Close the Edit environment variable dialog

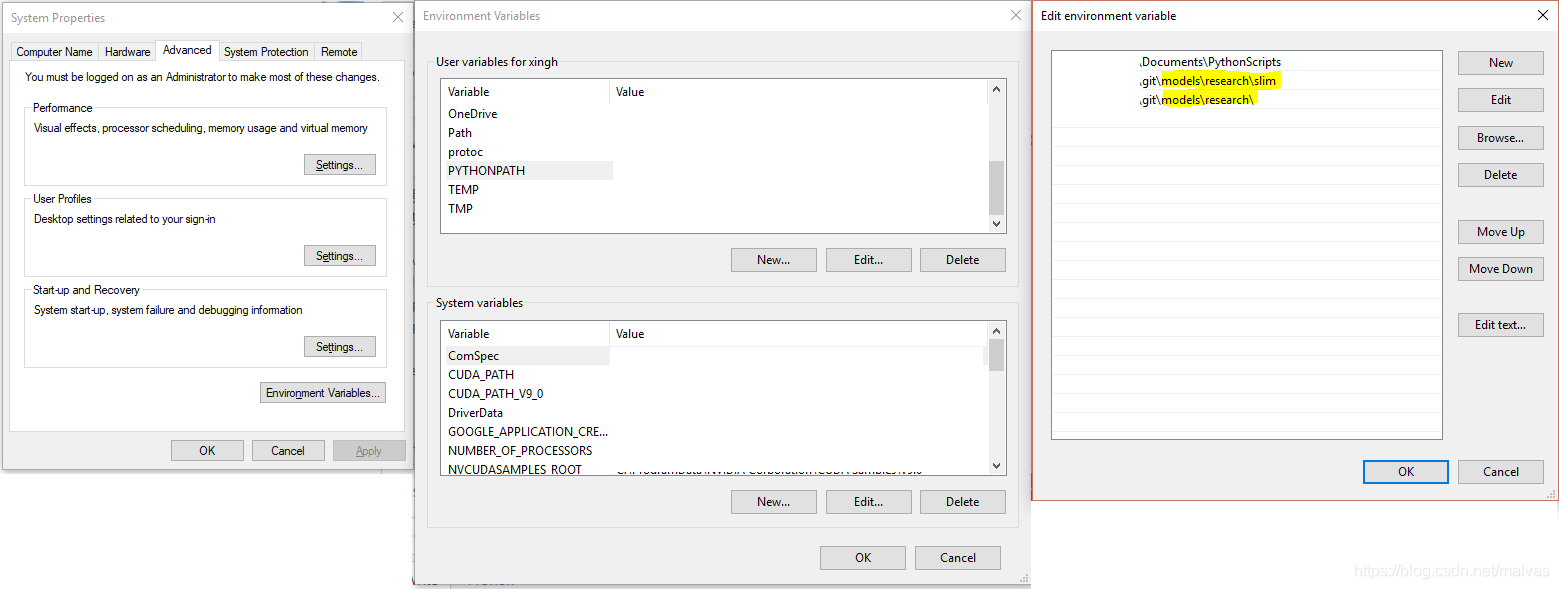1541,15
